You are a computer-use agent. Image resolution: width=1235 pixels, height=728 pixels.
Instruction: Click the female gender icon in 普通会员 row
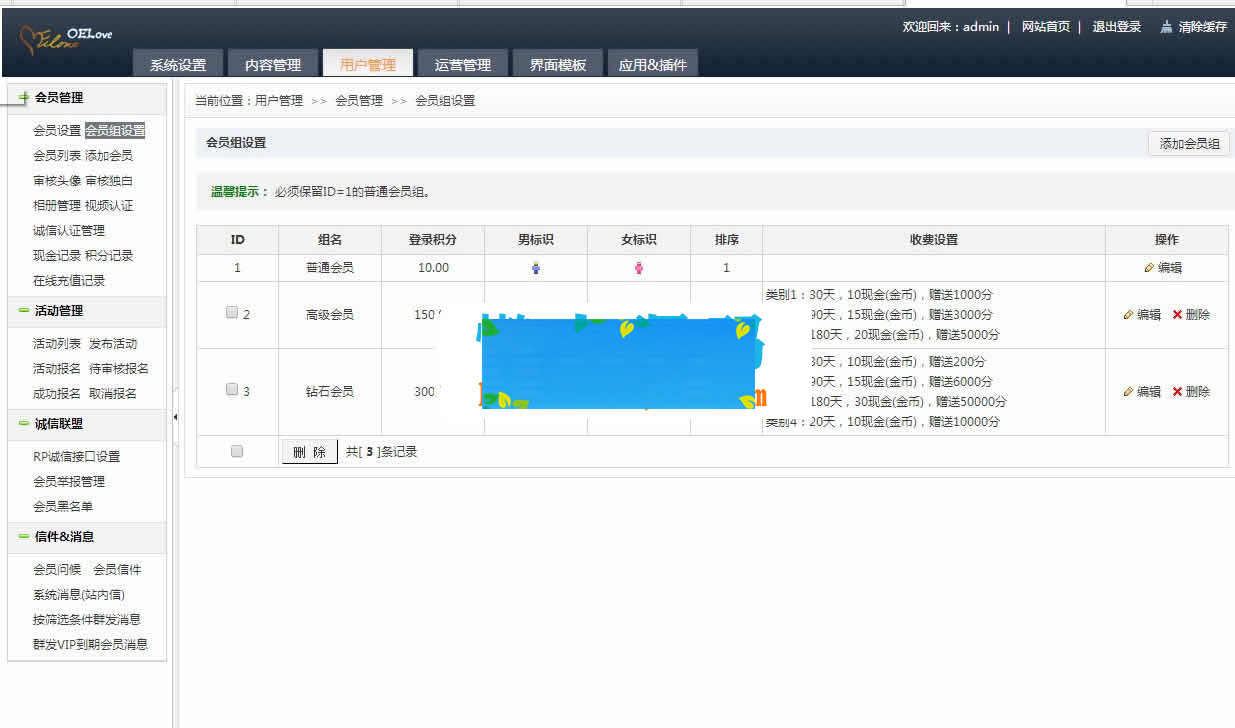pyautogui.click(x=638, y=267)
